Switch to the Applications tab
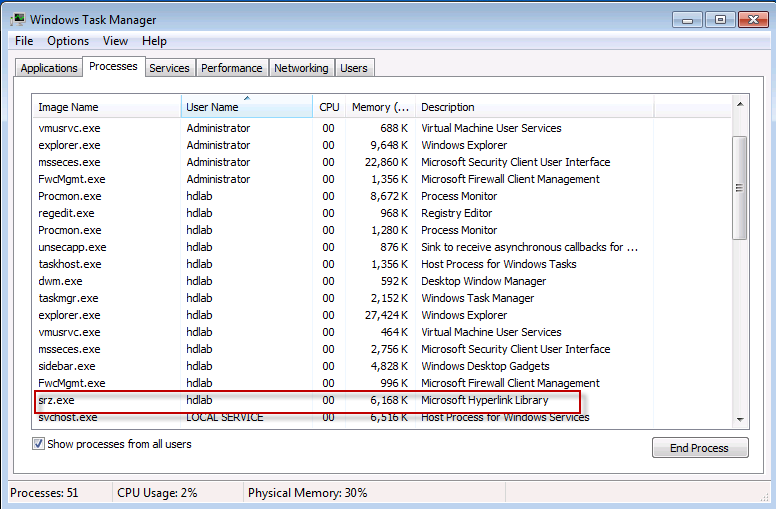 49,68
